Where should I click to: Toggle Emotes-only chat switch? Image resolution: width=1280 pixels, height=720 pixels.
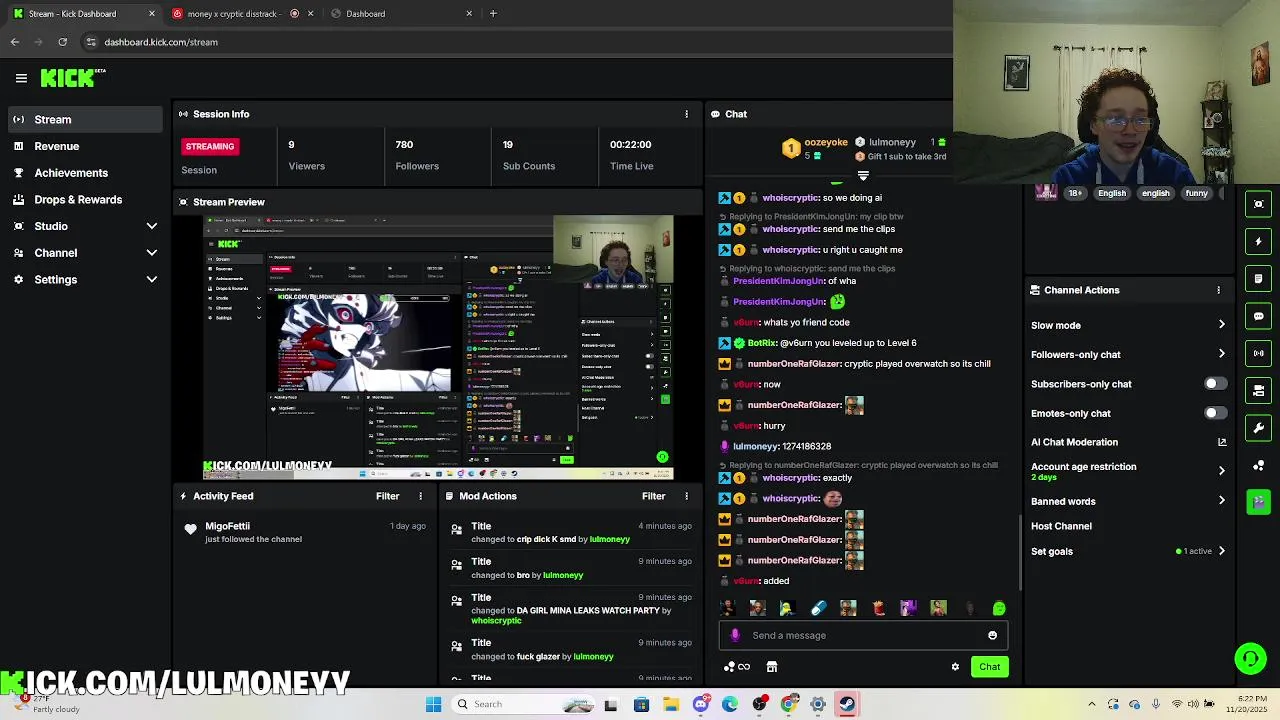pos(1215,413)
